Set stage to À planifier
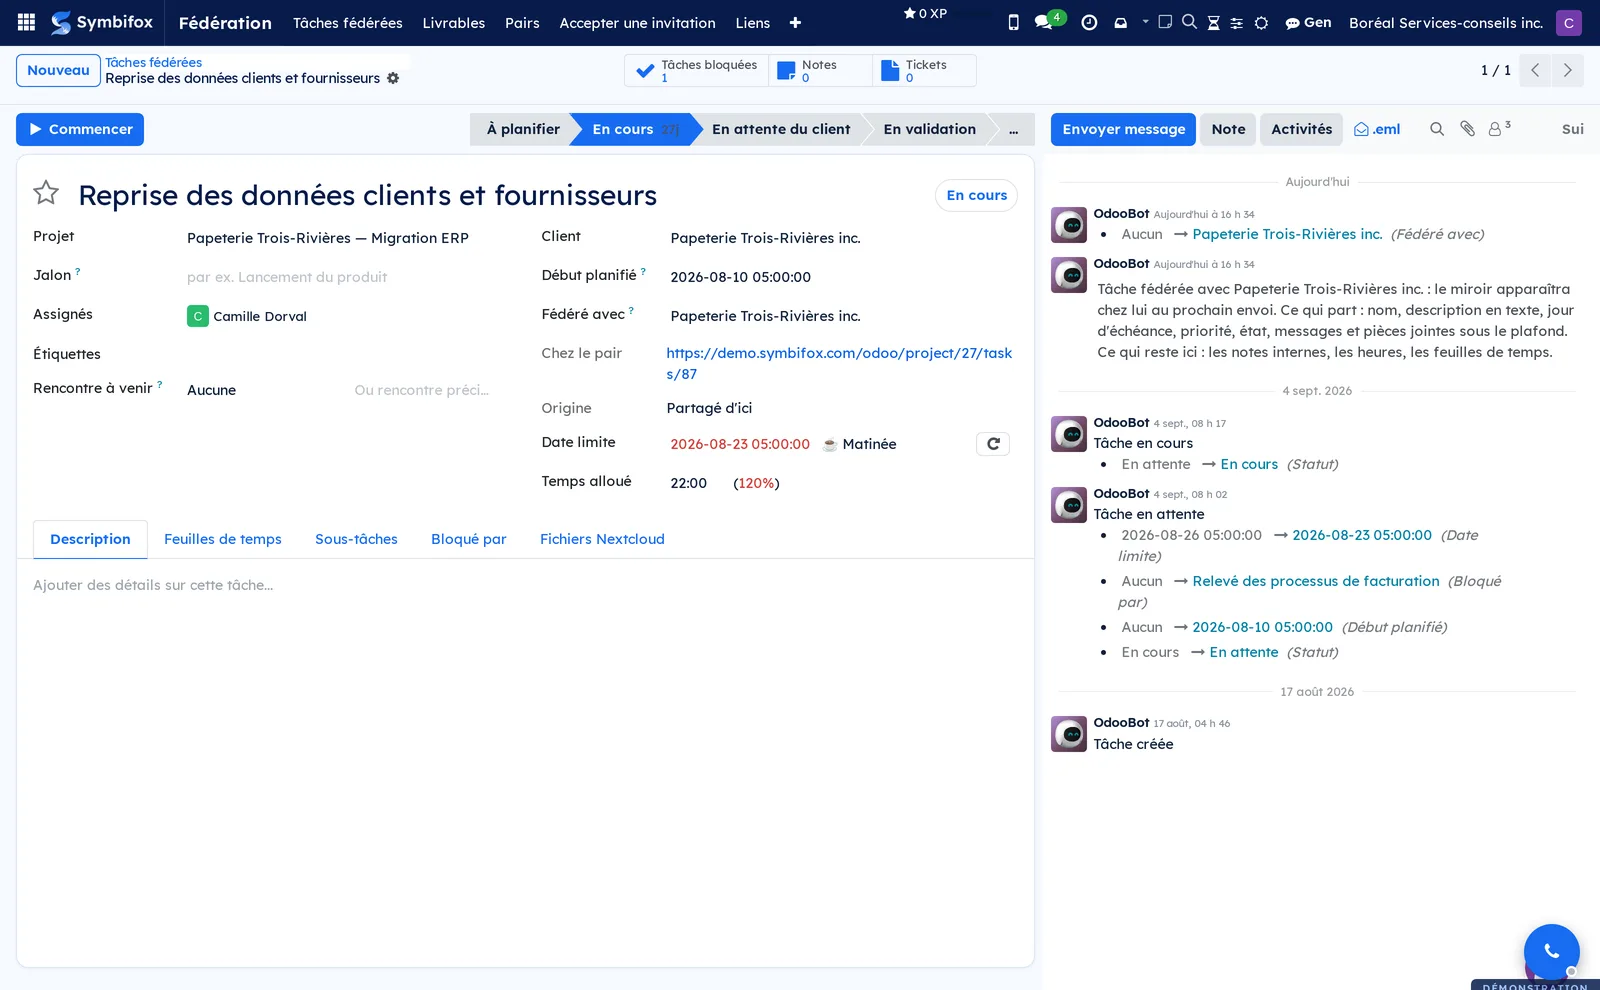The width and height of the screenshot is (1600, 990). pos(522,129)
